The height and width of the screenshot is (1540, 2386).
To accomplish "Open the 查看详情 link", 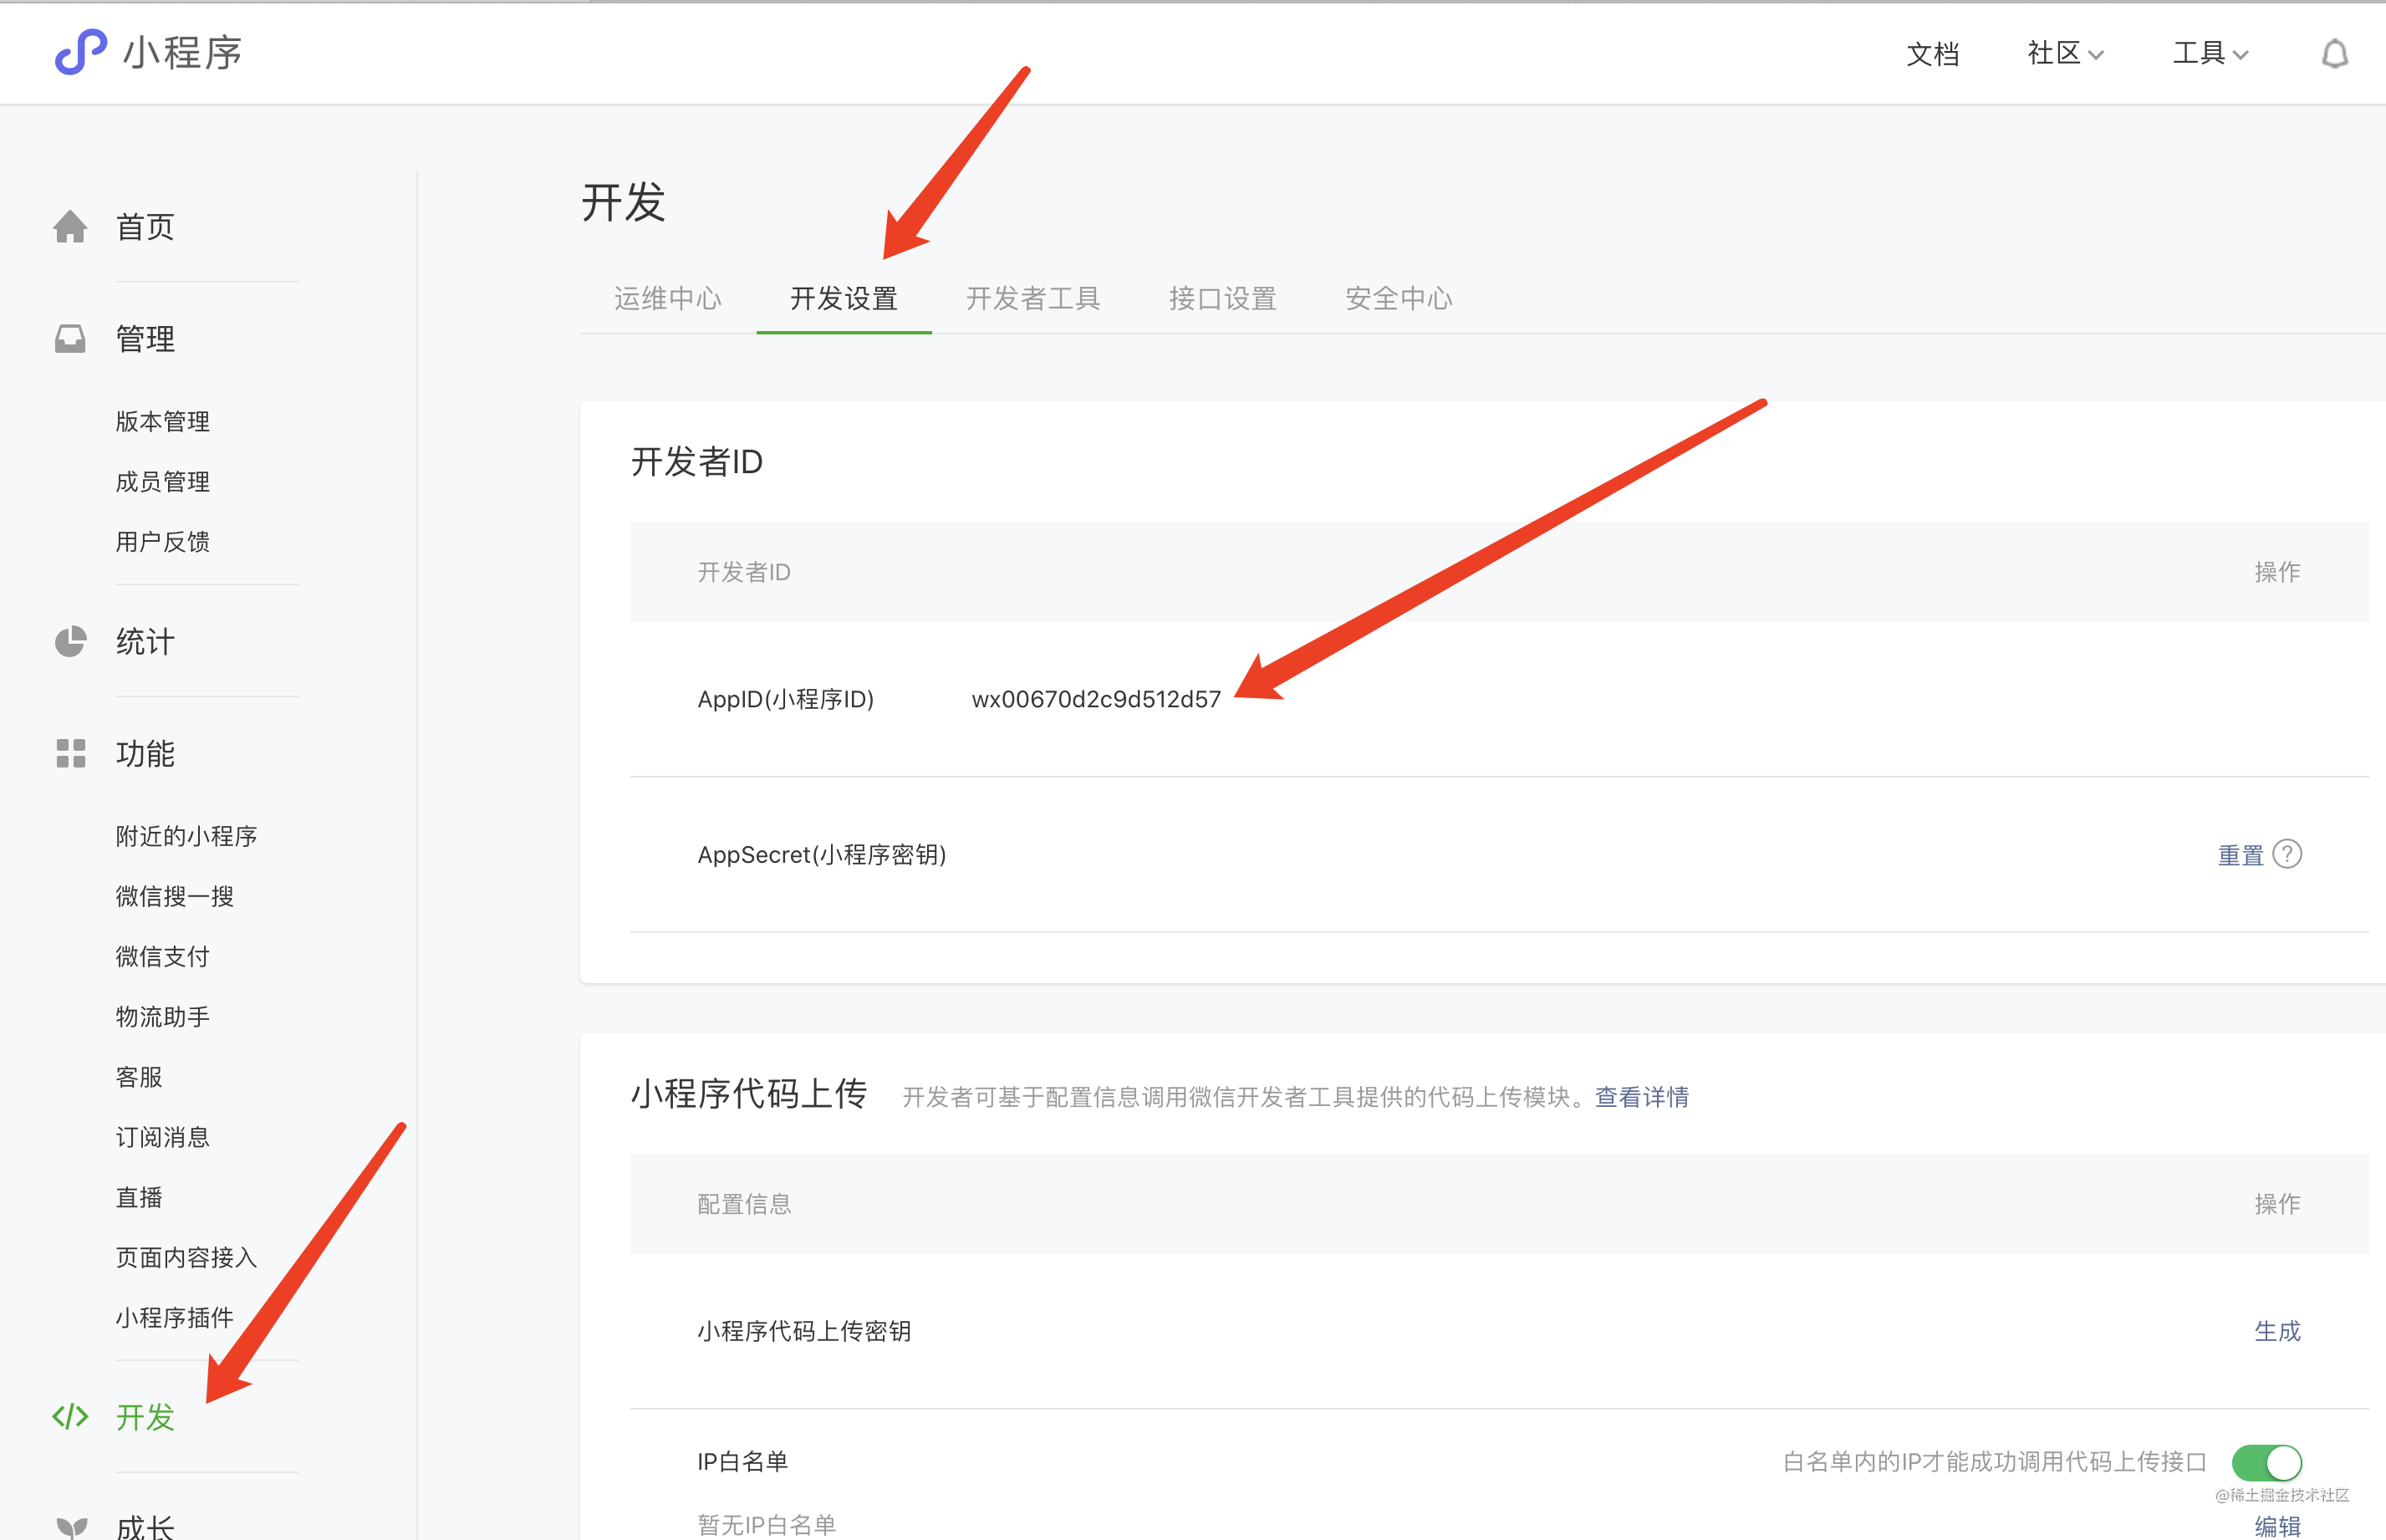I will pos(1641,1097).
